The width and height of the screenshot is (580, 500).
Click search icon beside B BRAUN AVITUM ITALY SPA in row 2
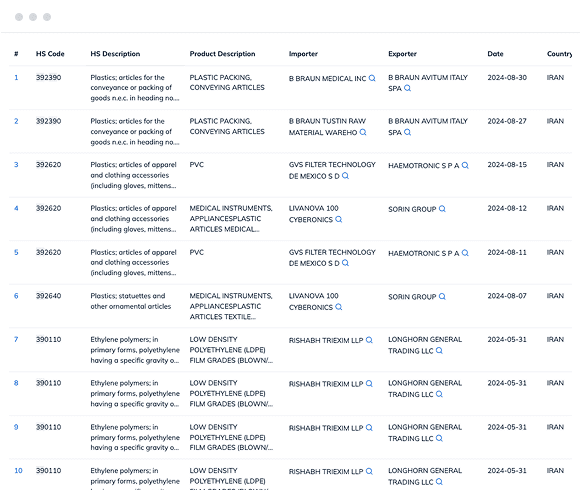tap(408, 132)
